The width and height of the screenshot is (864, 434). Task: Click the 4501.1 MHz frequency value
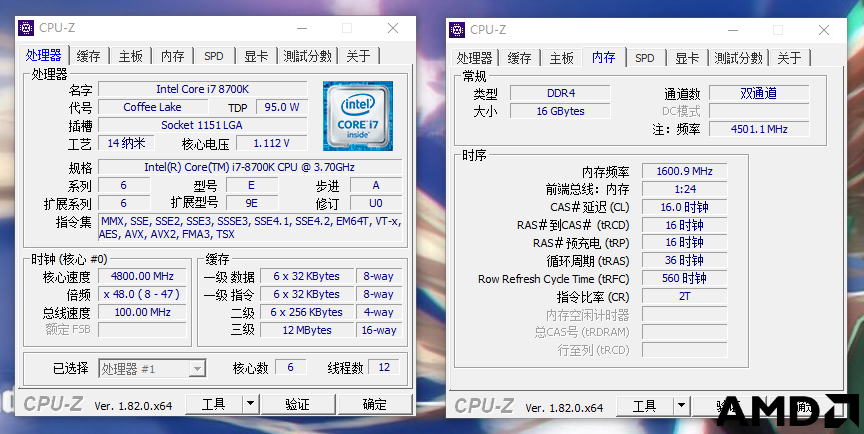(759, 129)
